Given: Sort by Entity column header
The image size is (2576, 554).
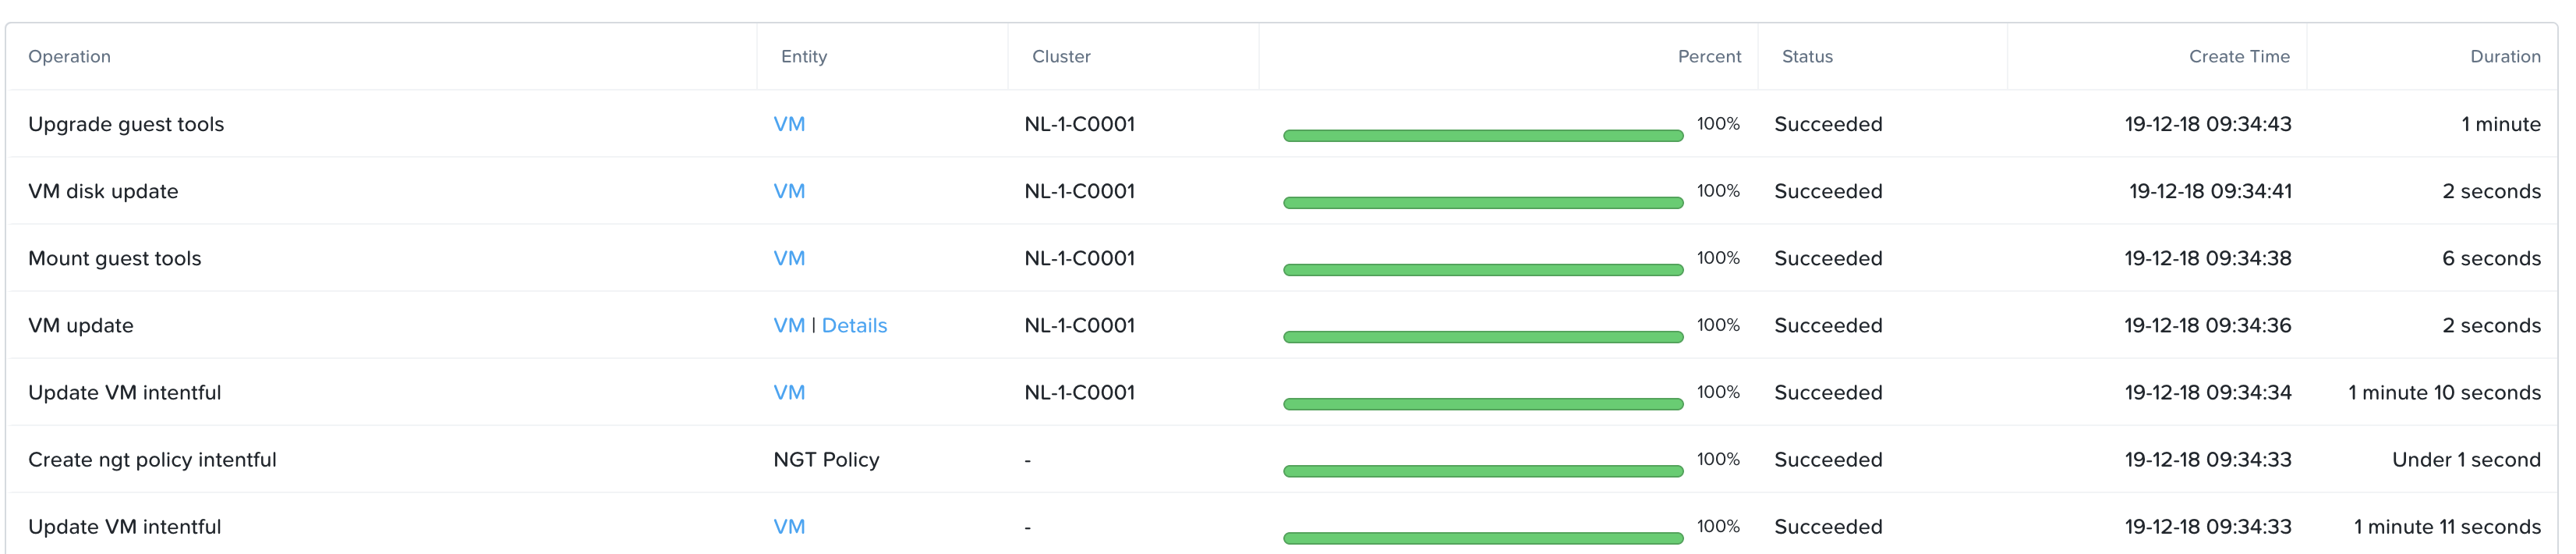Looking at the screenshot, I should 803,57.
